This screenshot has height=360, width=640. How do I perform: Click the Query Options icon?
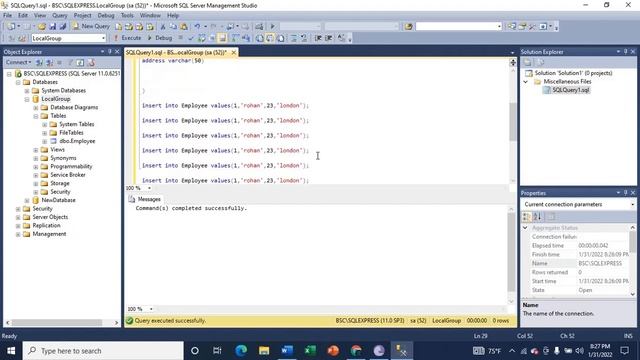pos(212,38)
